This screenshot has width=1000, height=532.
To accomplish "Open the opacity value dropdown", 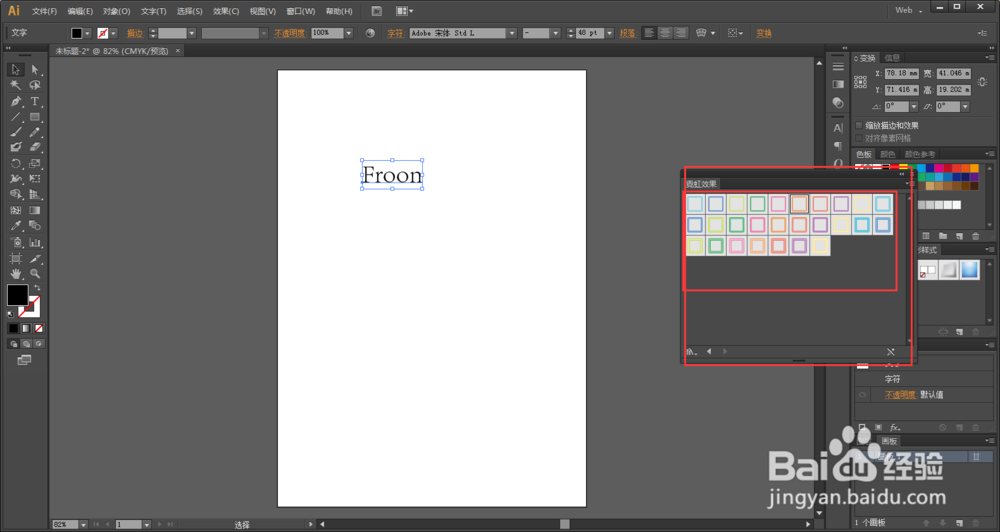I will [x=349, y=33].
